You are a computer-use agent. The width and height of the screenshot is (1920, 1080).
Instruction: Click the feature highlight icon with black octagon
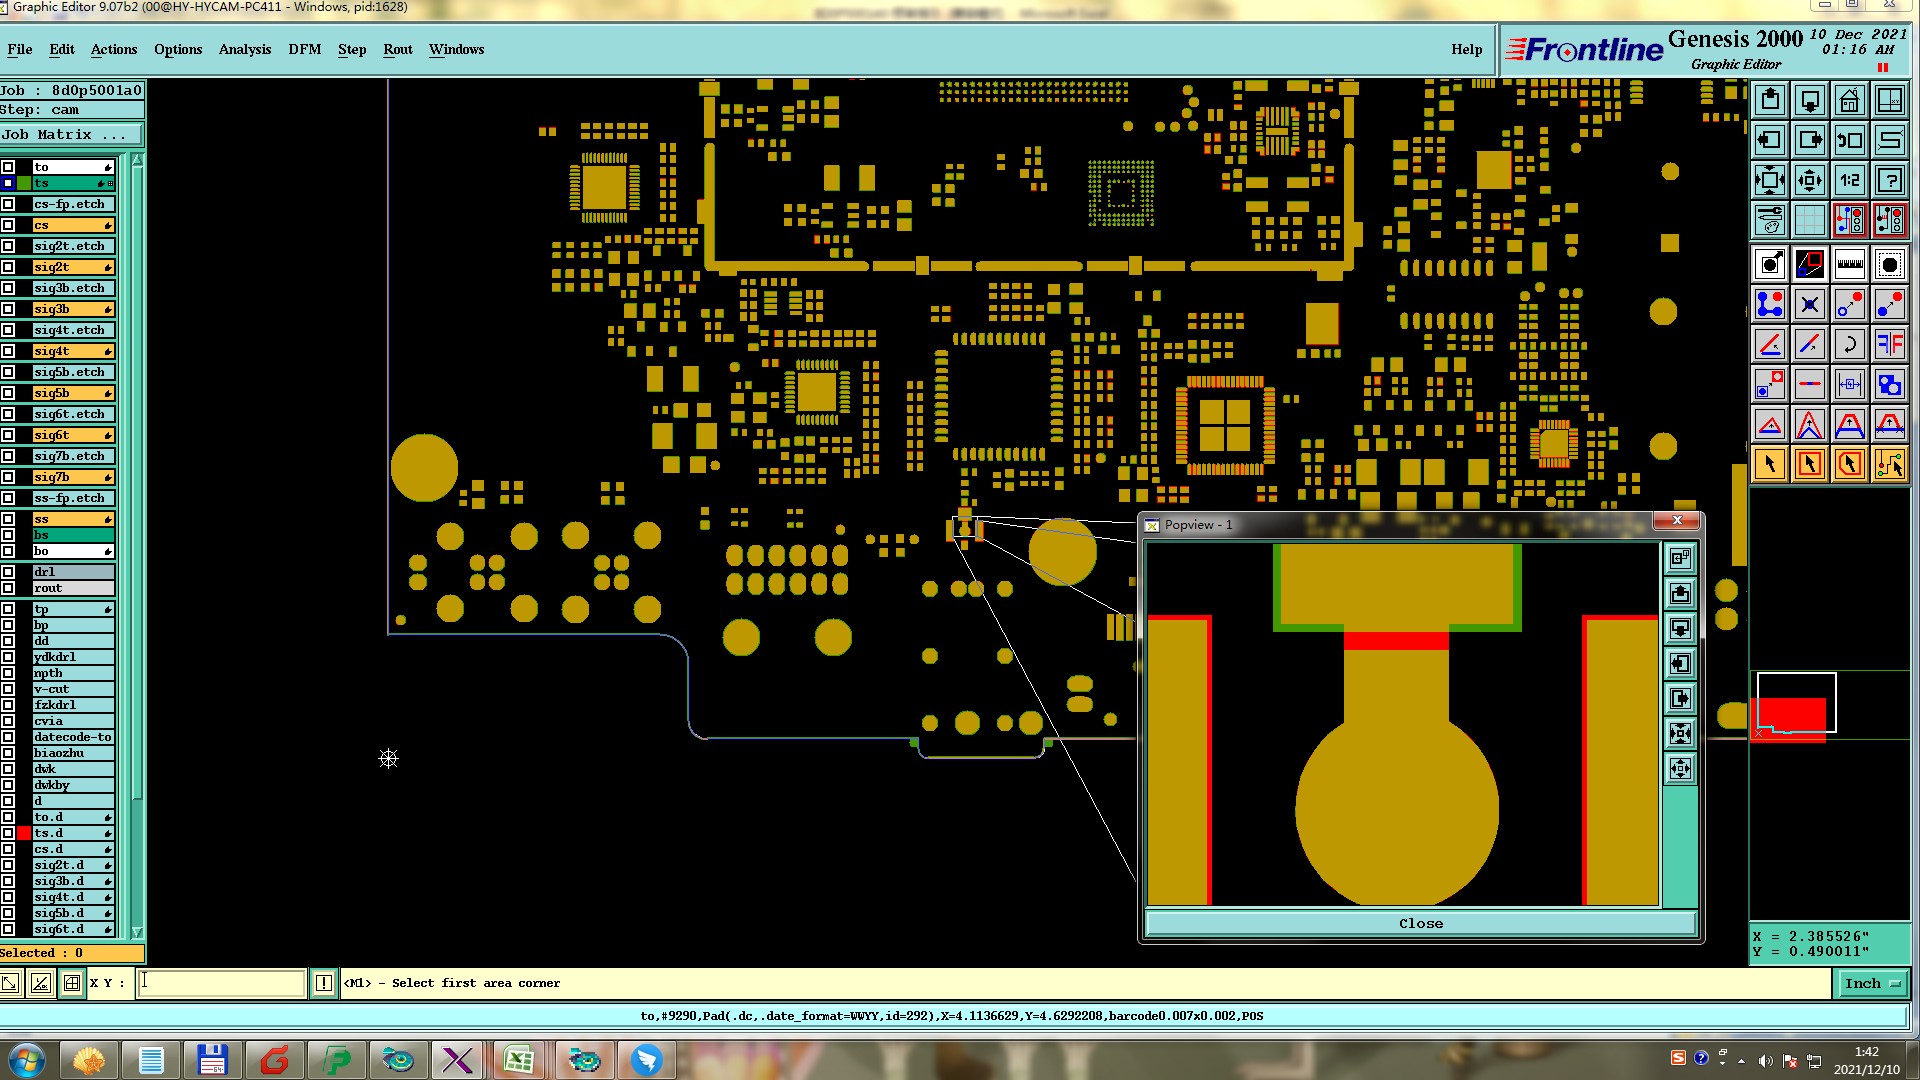point(1890,264)
